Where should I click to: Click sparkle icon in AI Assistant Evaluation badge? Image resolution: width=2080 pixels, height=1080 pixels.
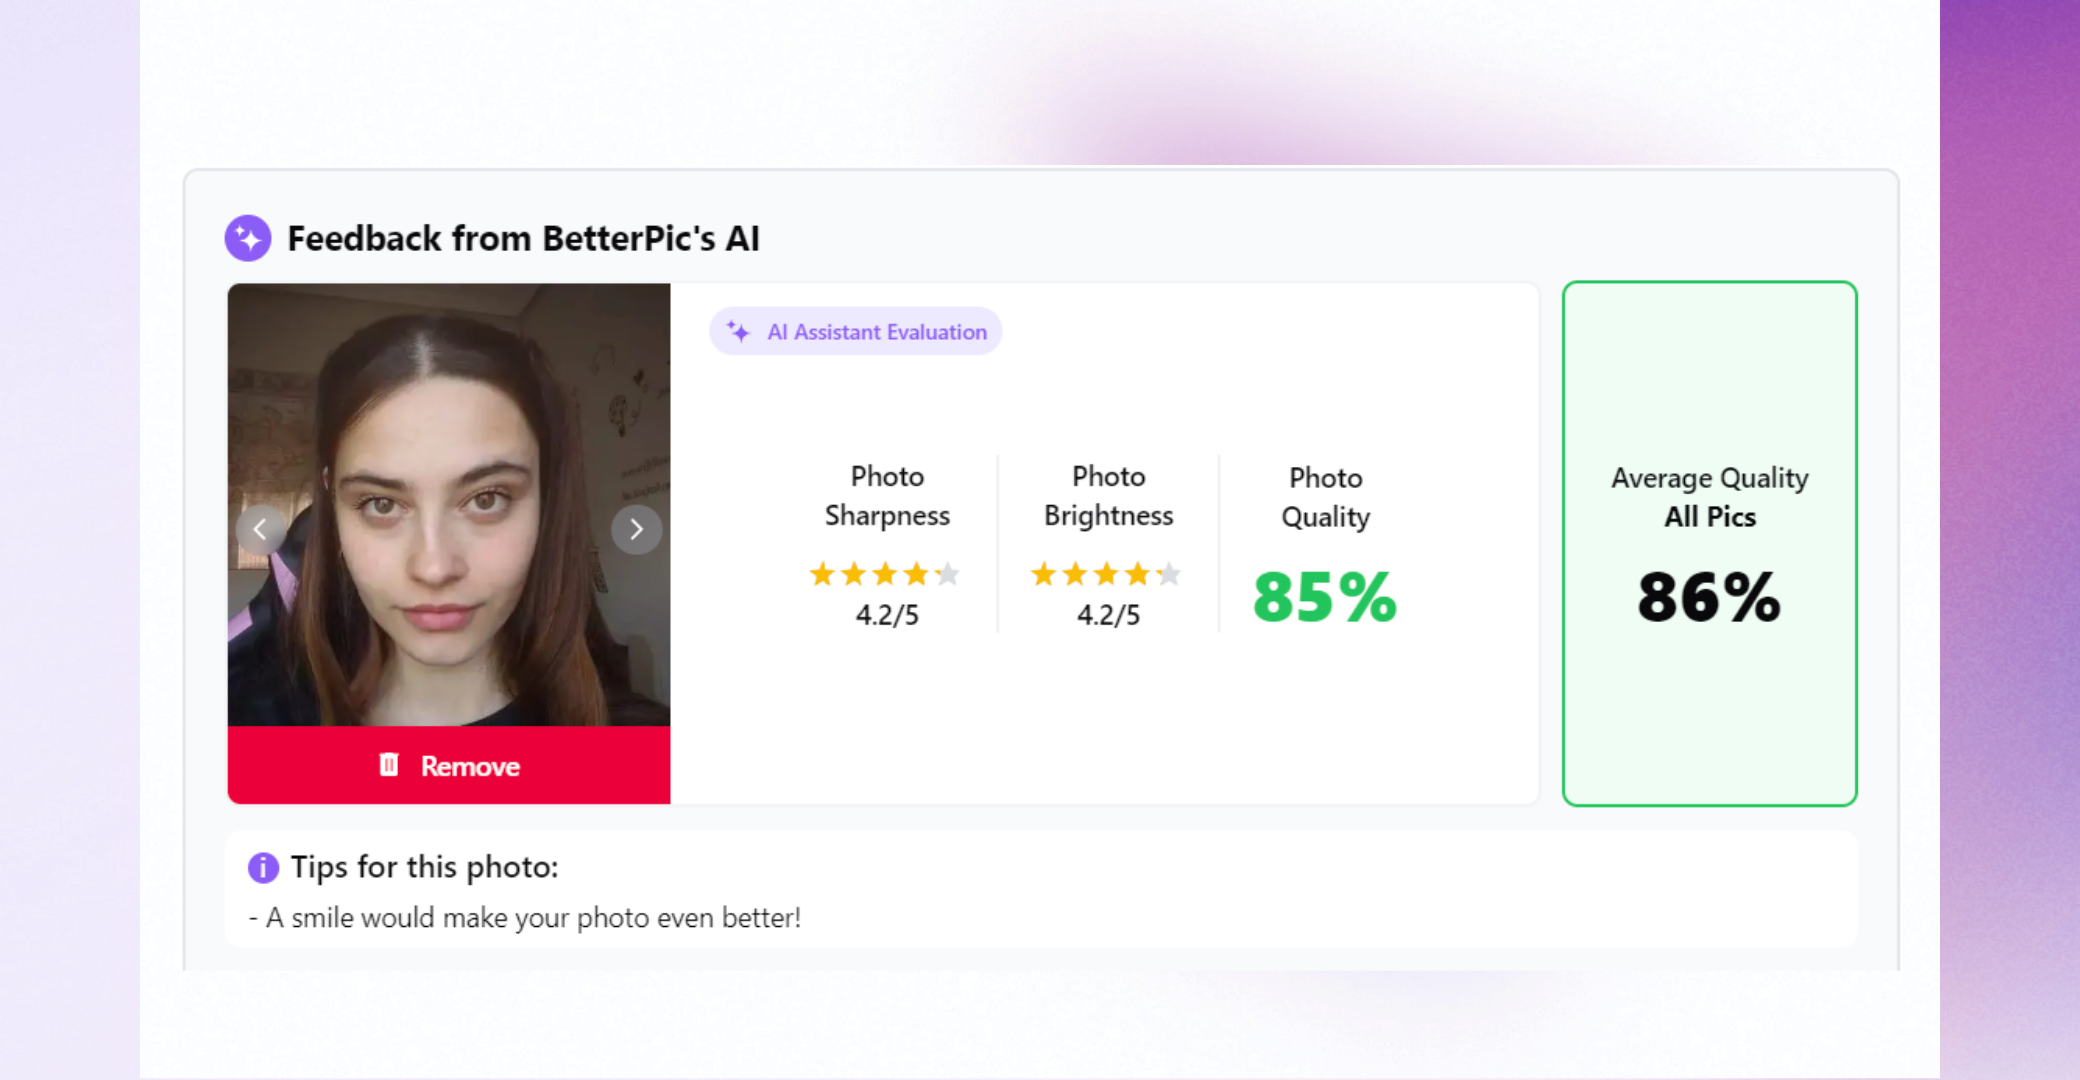pos(738,331)
